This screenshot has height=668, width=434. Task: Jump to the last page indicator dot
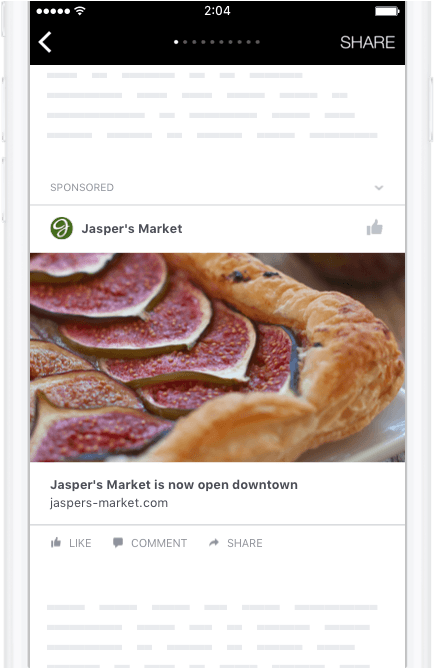pyautogui.click(x=258, y=42)
